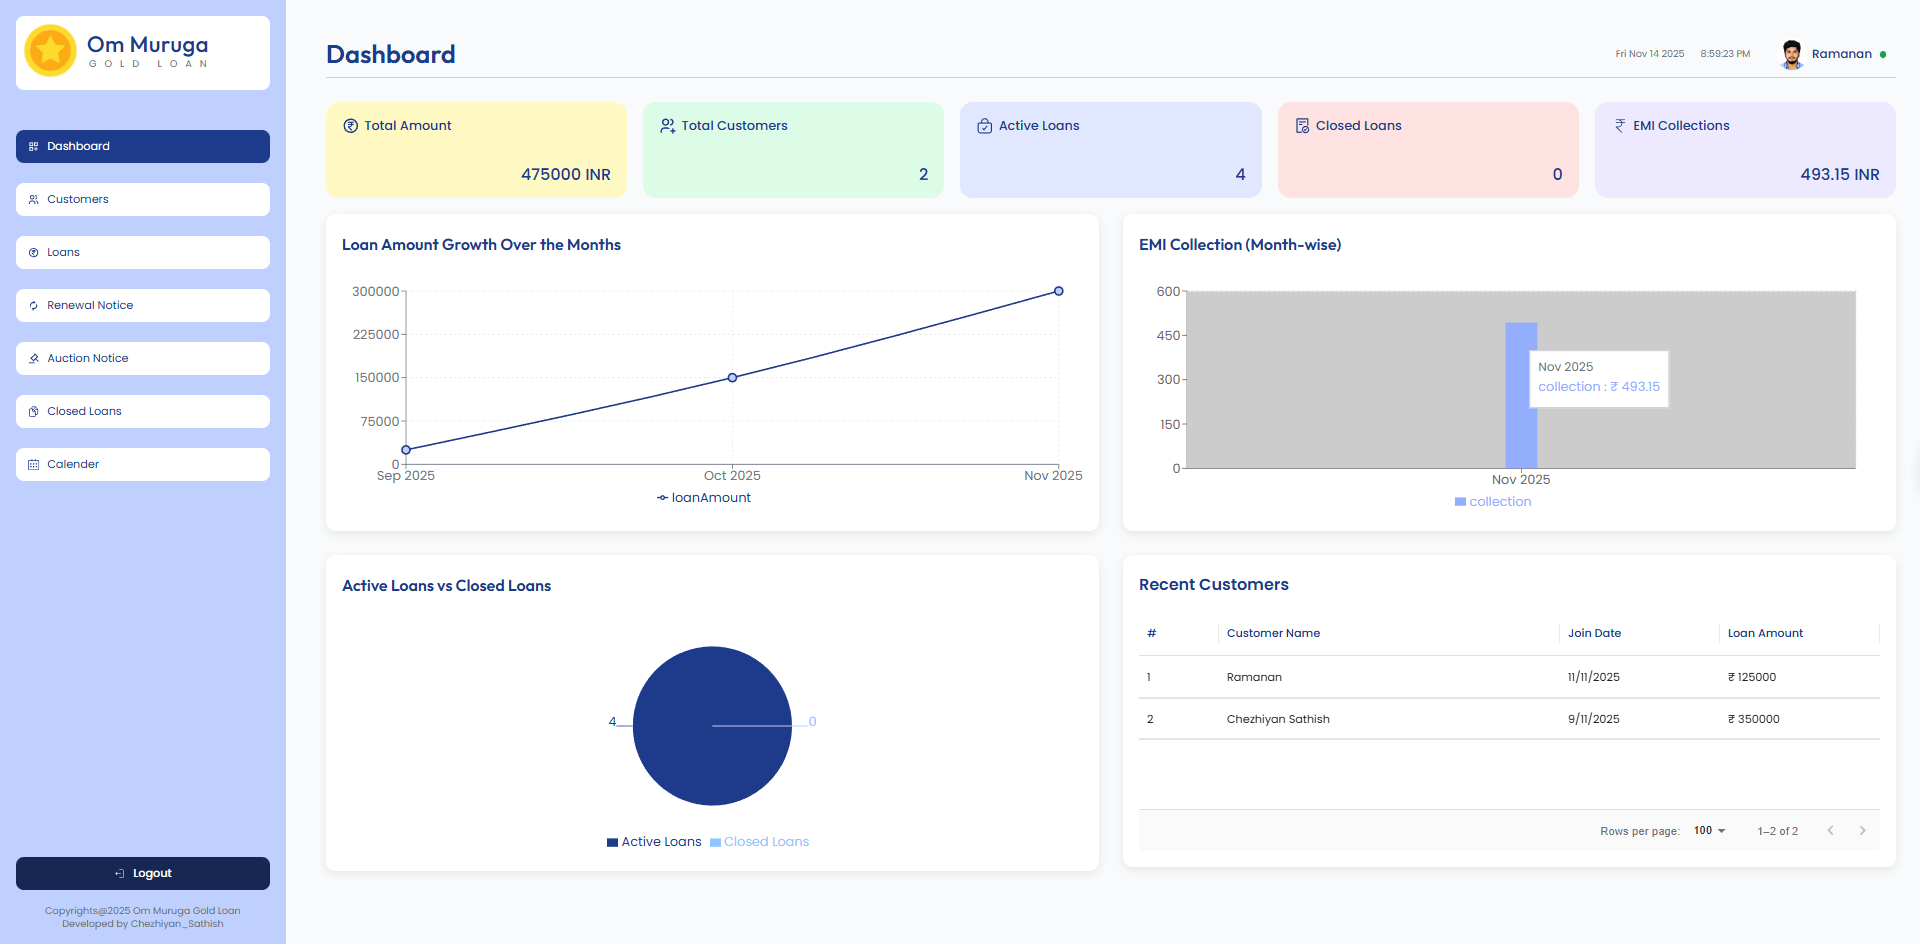This screenshot has width=1920, height=944.
Task: Open the rows per page dropdown
Action: tap(1709, 831)
